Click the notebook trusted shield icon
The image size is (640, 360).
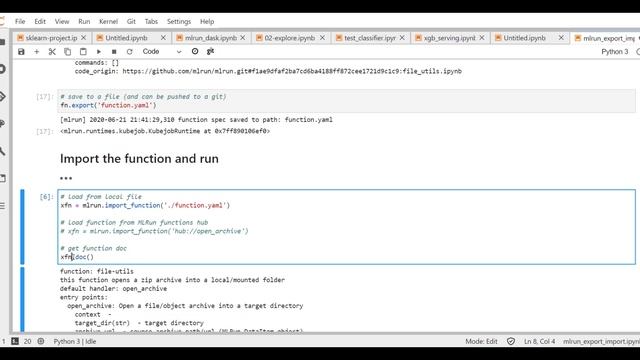511,341
